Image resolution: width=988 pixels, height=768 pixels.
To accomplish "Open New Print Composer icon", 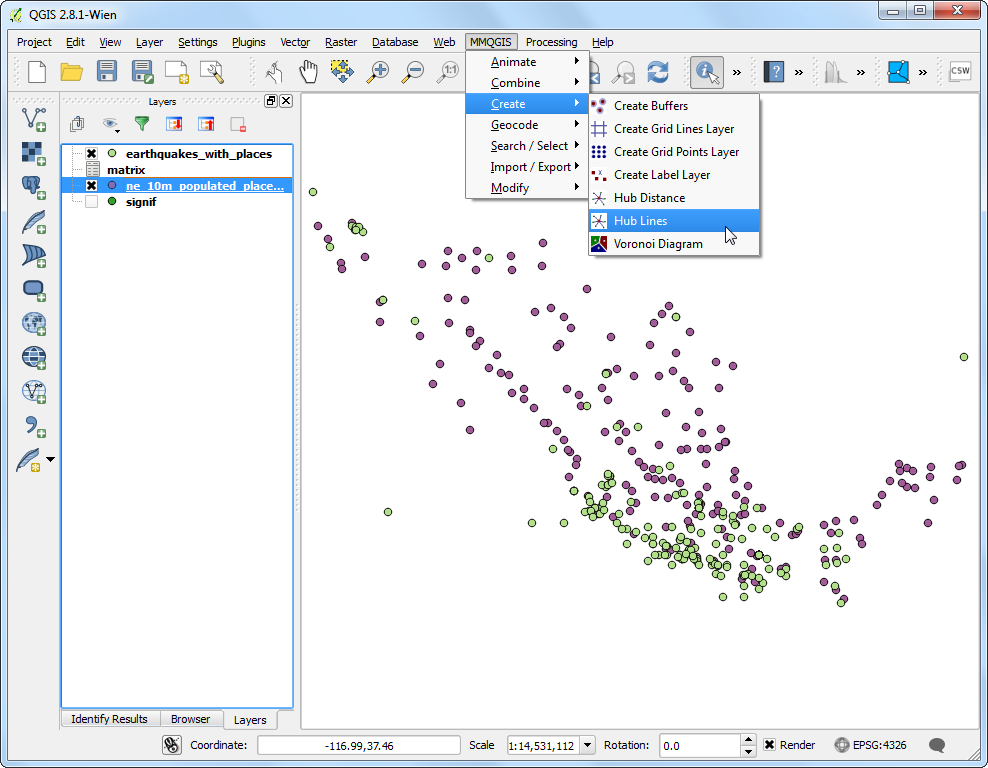I will tap(176, 72).
